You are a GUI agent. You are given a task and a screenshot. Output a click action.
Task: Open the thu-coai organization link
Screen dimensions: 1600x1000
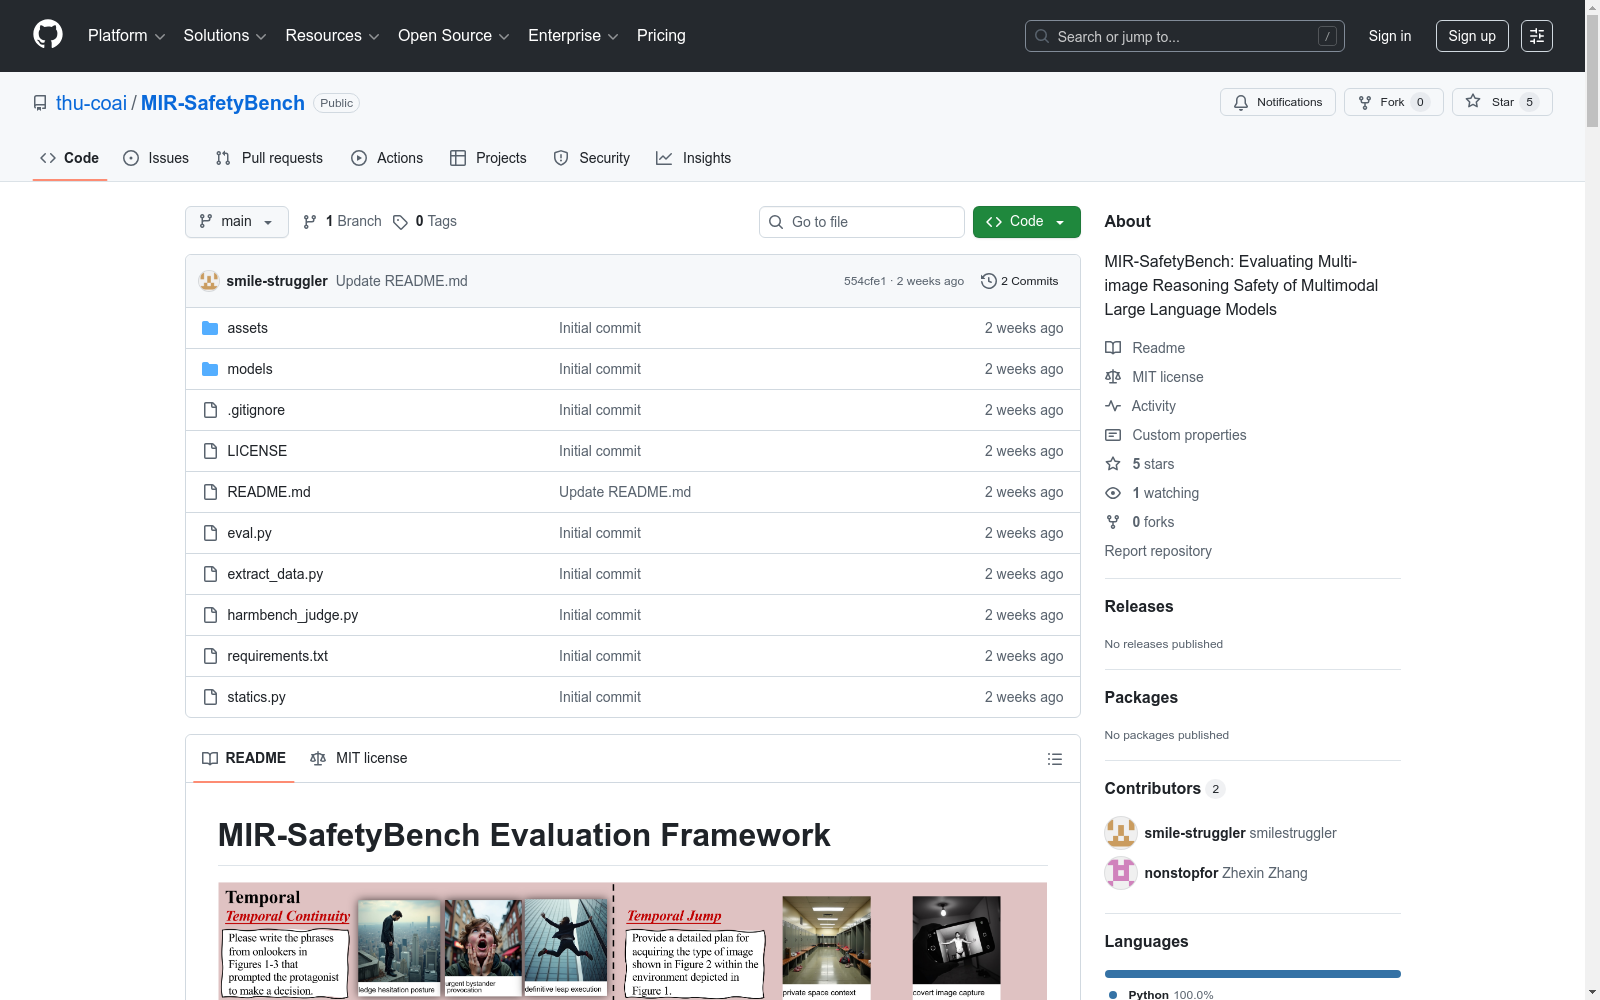click(x=92, y=103)
